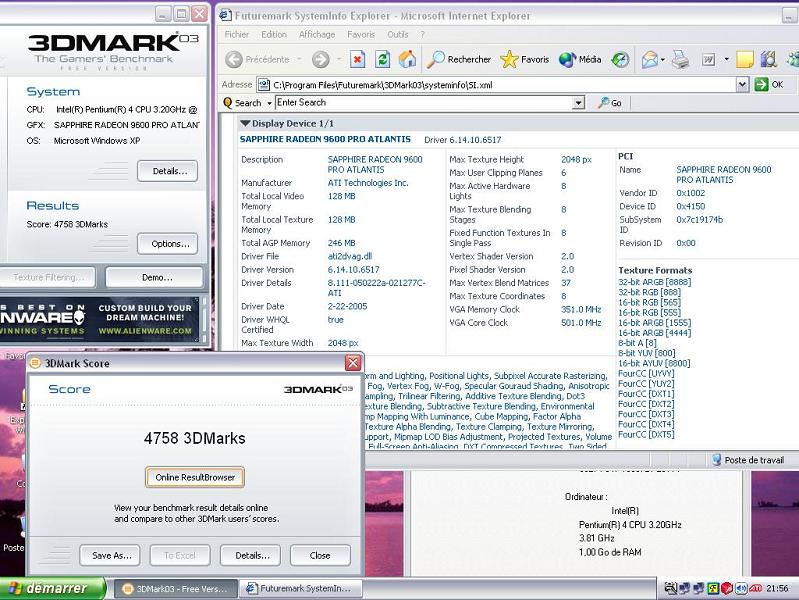The image size is (799, 600).
Task: Open the Search toolbar options dropdown arrow
Action: (x=269, y=103)
